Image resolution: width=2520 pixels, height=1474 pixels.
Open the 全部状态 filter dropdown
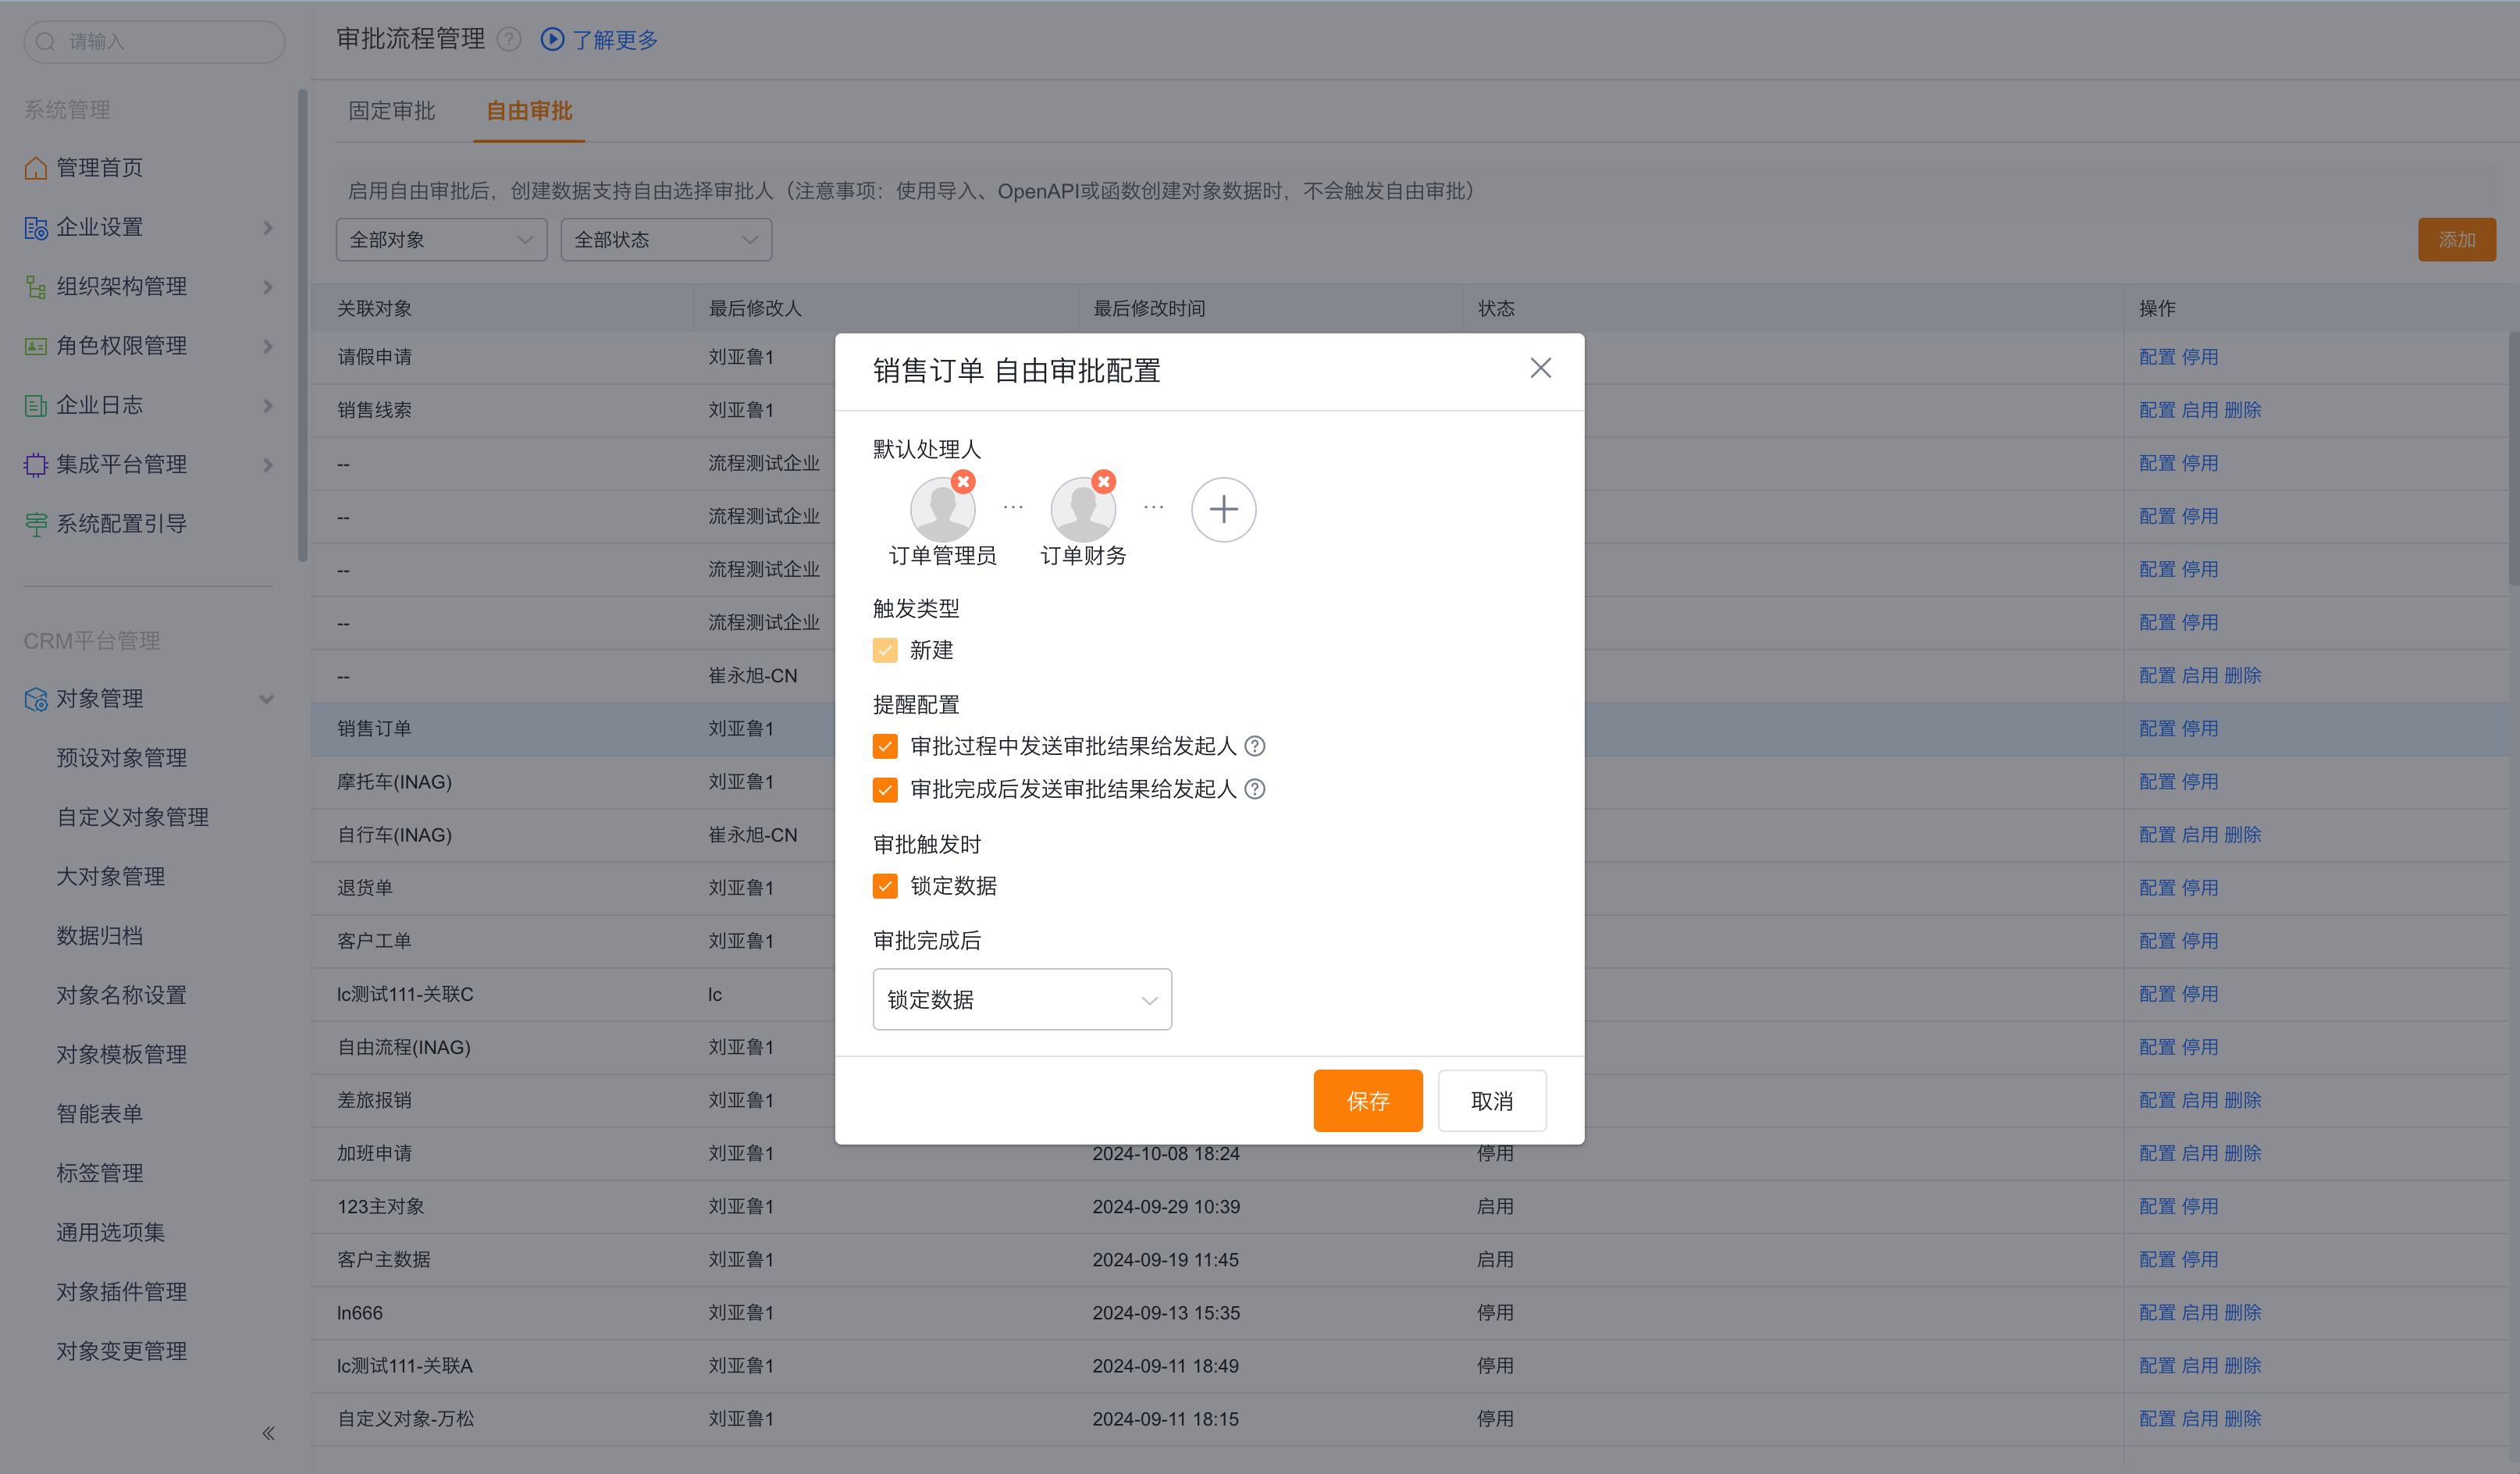coord(666,240)
